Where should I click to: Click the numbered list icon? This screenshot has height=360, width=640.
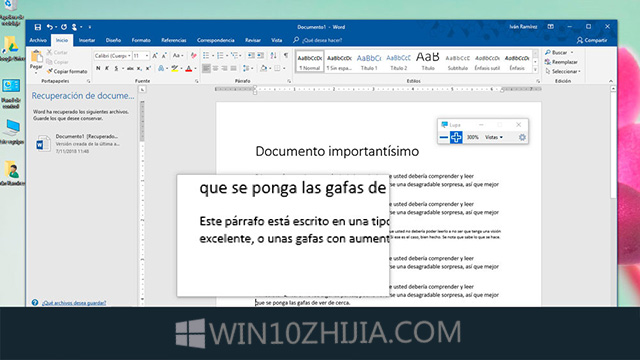(220, 56)
